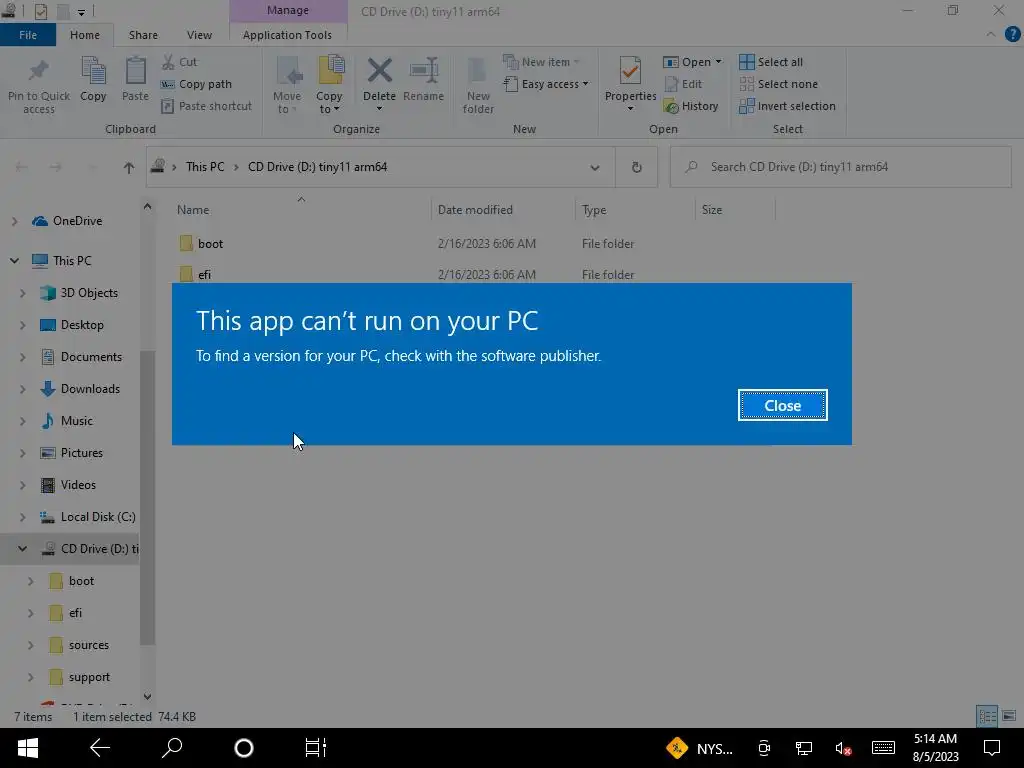Screen dimensions: 1024x768
Task: Click the New folder icon
Action: pos(478,72)
